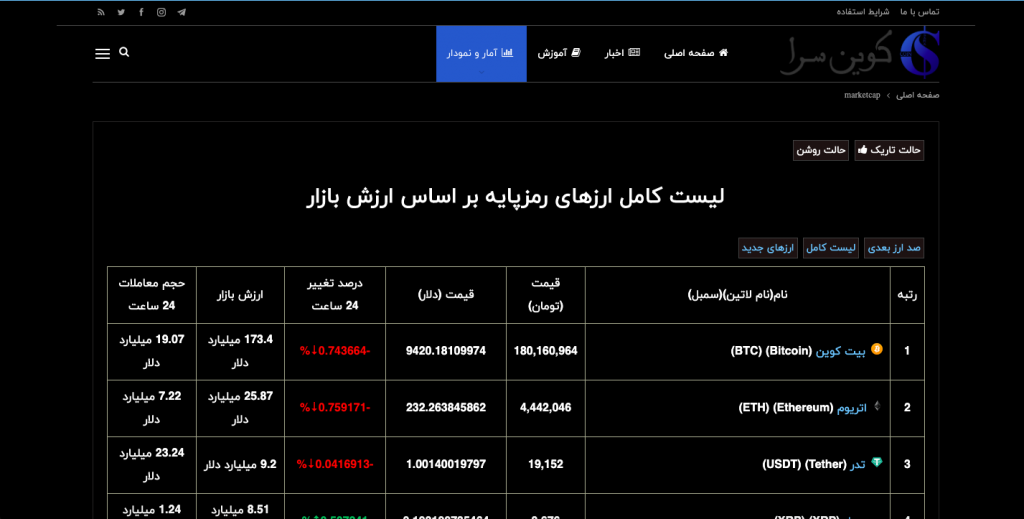Click the (USDT) (Tether) symbol text
Viewport: 1024px width, 519px height.
(x=805, y=465)
